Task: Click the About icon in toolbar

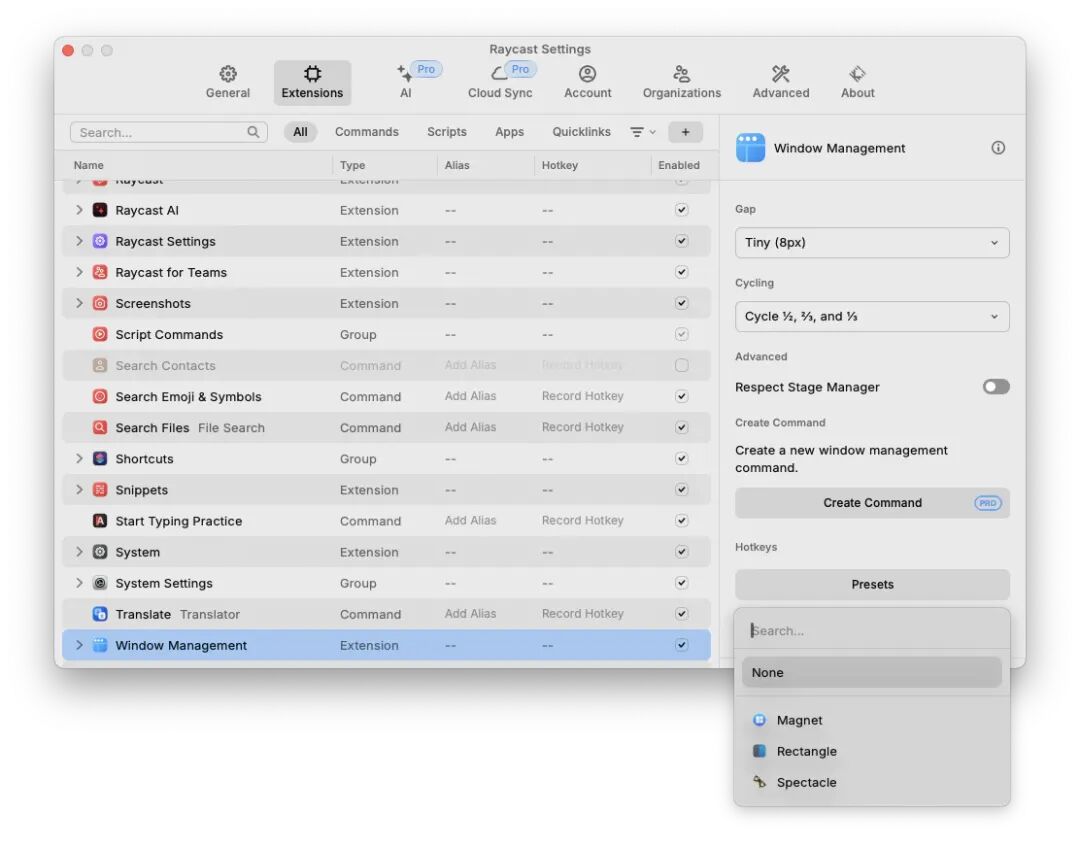Action: [858, 73]
